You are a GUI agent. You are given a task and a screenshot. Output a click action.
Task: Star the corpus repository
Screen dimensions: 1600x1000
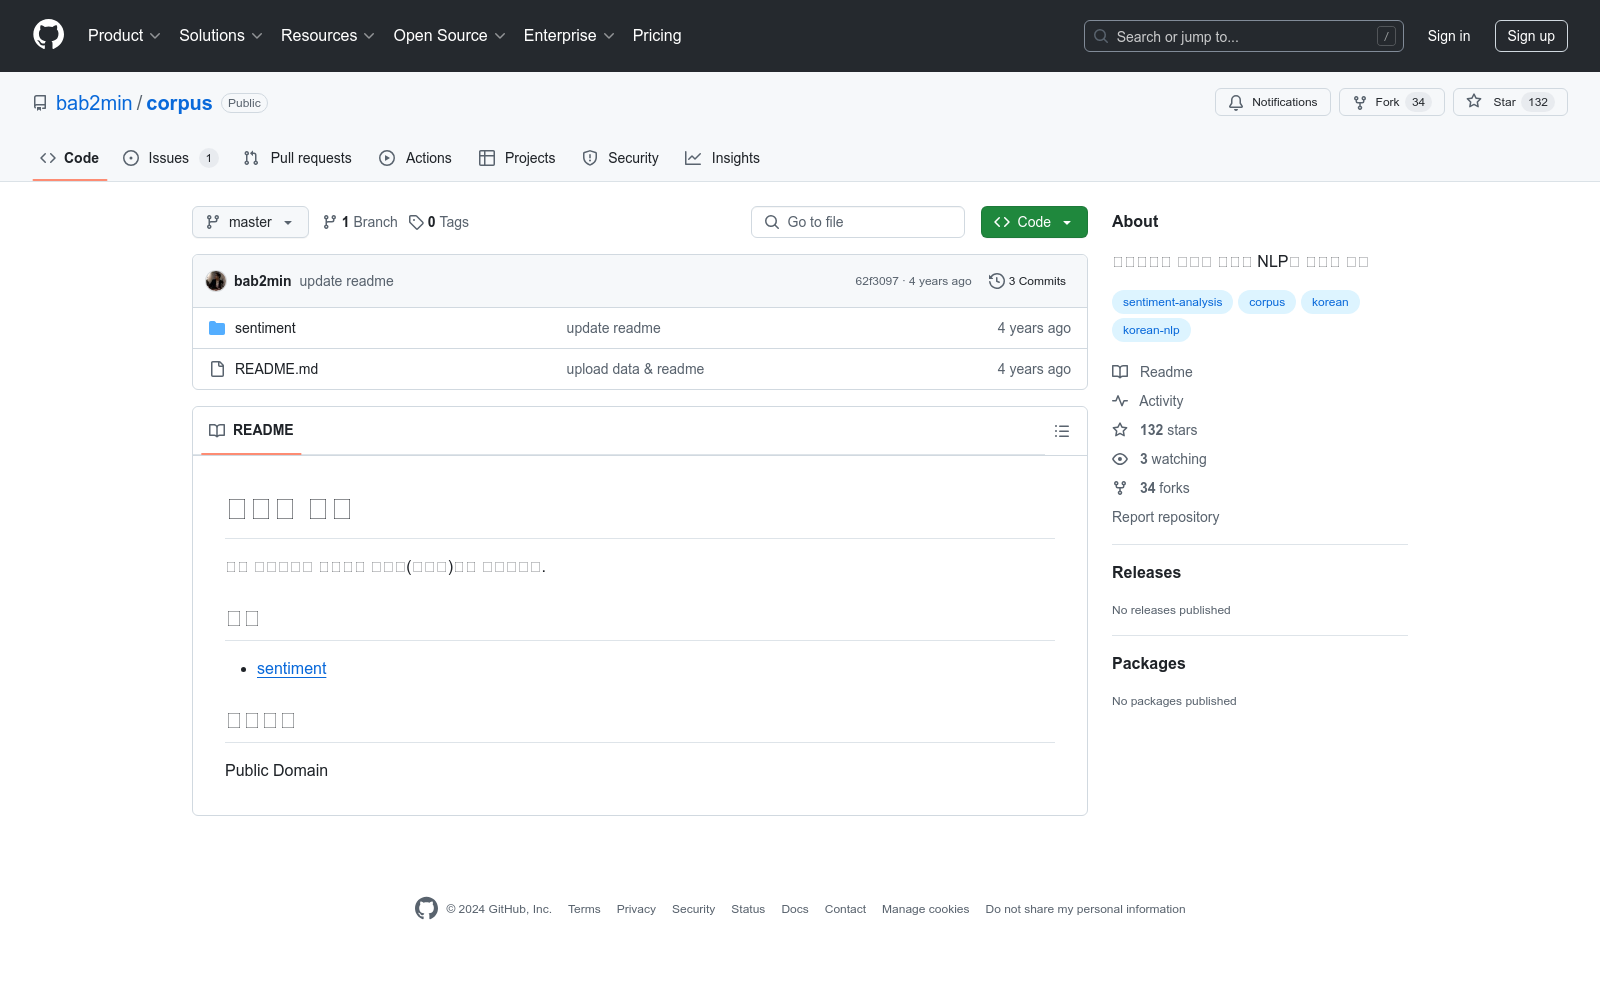[x=1510, y=102]
